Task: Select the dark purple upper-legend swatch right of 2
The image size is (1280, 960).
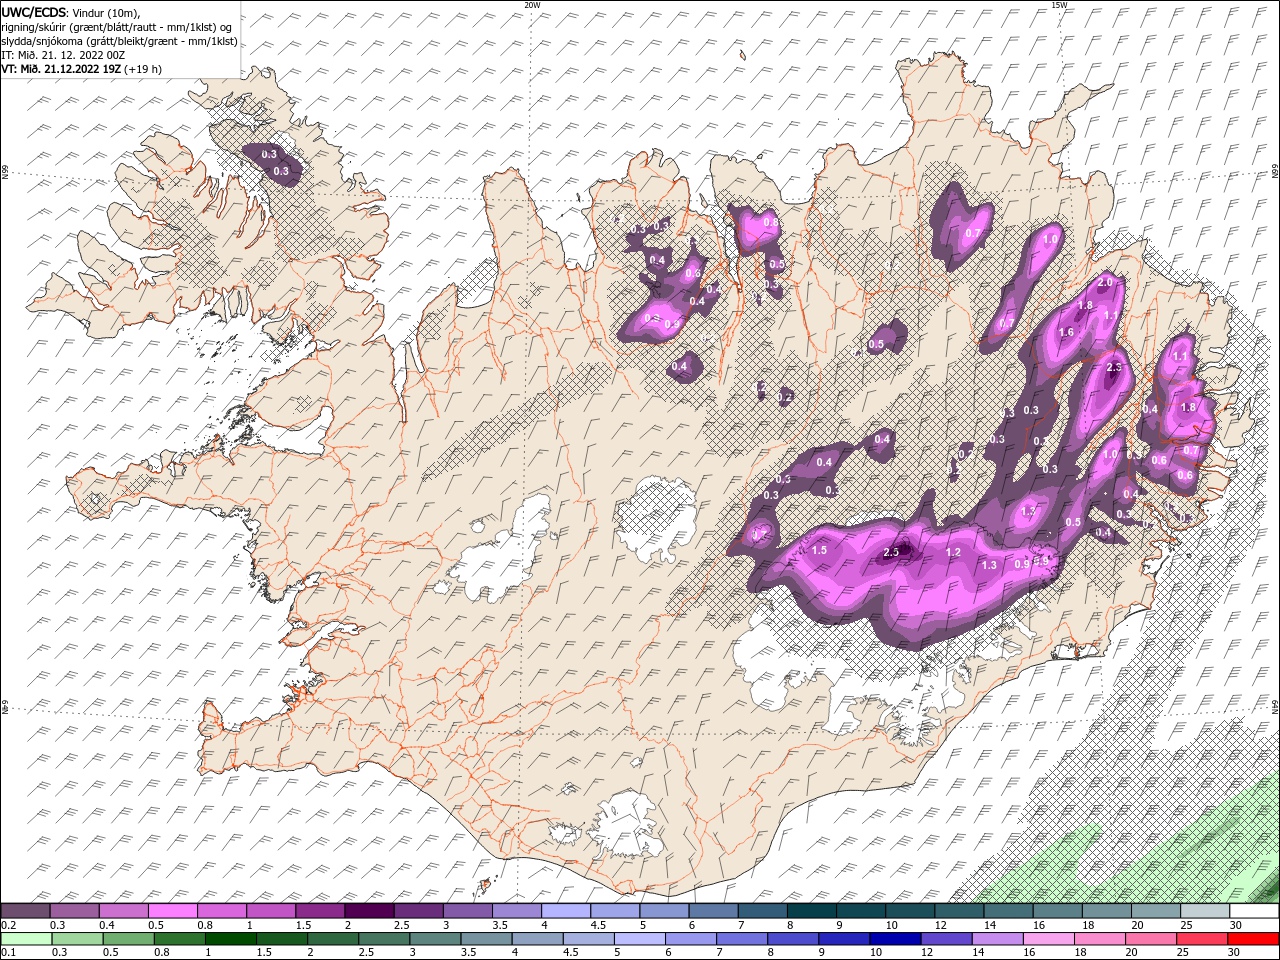Action: [368, 911]
